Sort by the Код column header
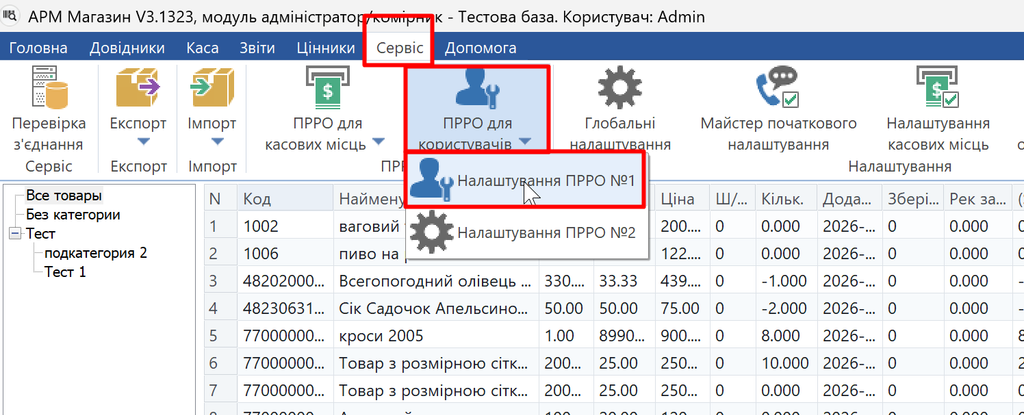 [285, 199]
